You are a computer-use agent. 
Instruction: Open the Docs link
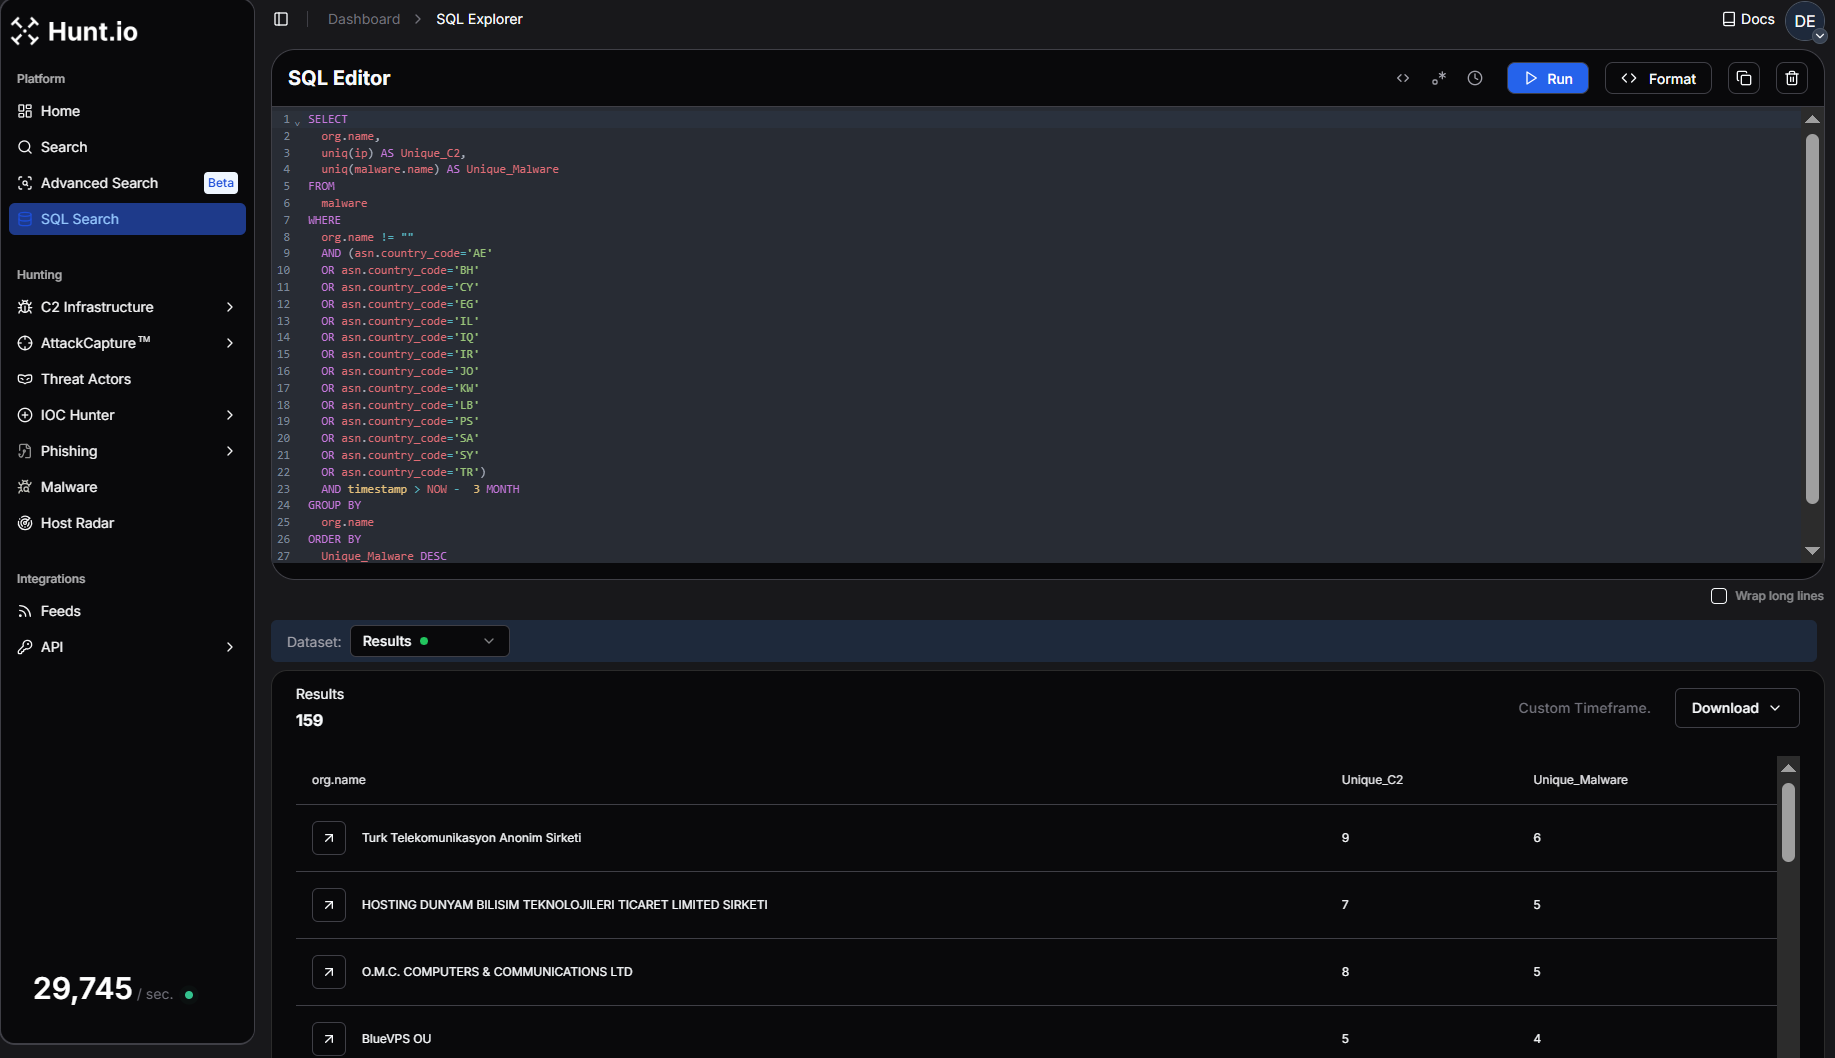point(1748,19)
